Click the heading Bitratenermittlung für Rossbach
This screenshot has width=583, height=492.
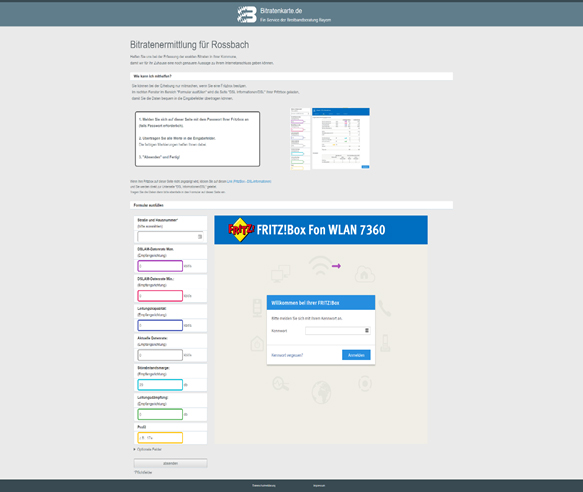190,45
